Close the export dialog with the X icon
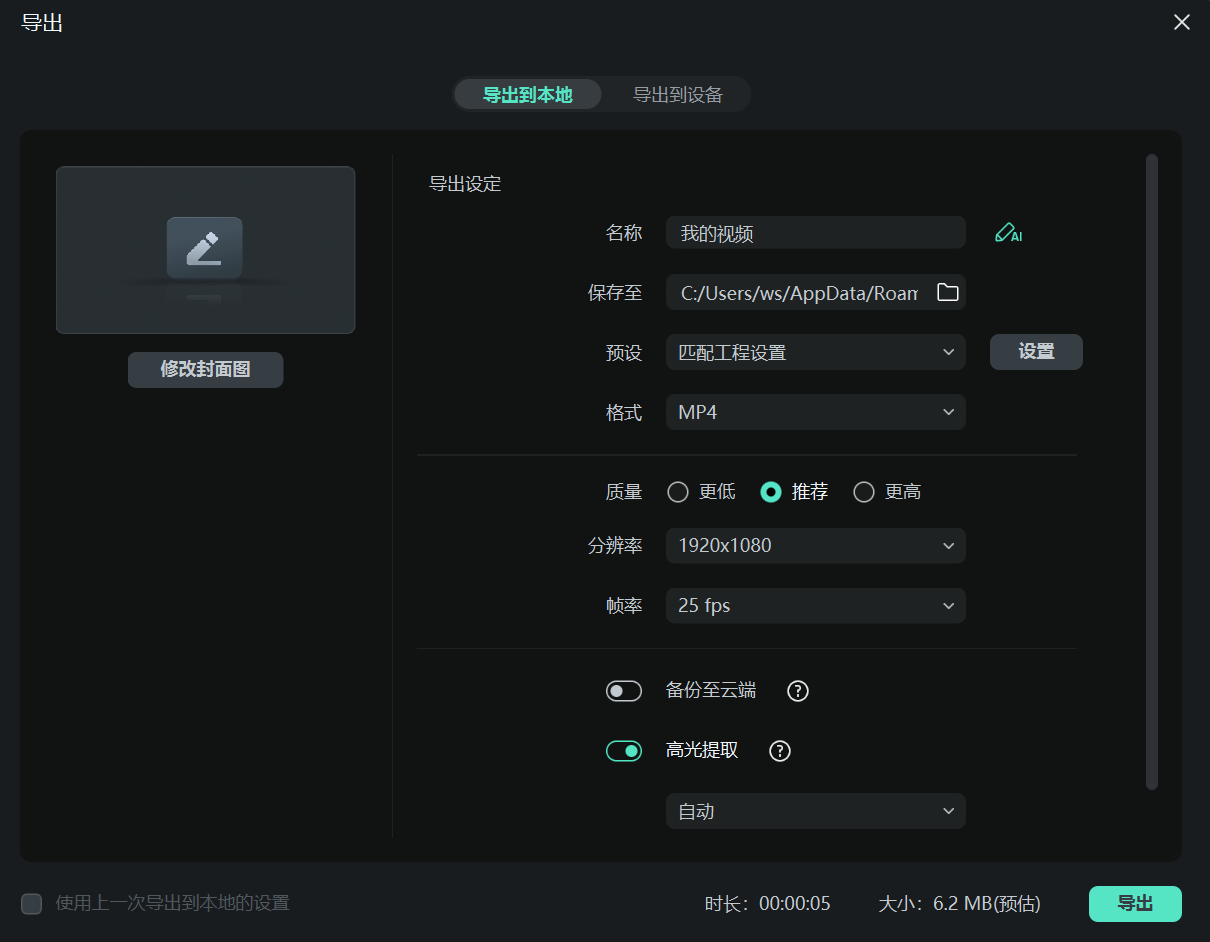 pyautogui.click(x=1182, y=22)
